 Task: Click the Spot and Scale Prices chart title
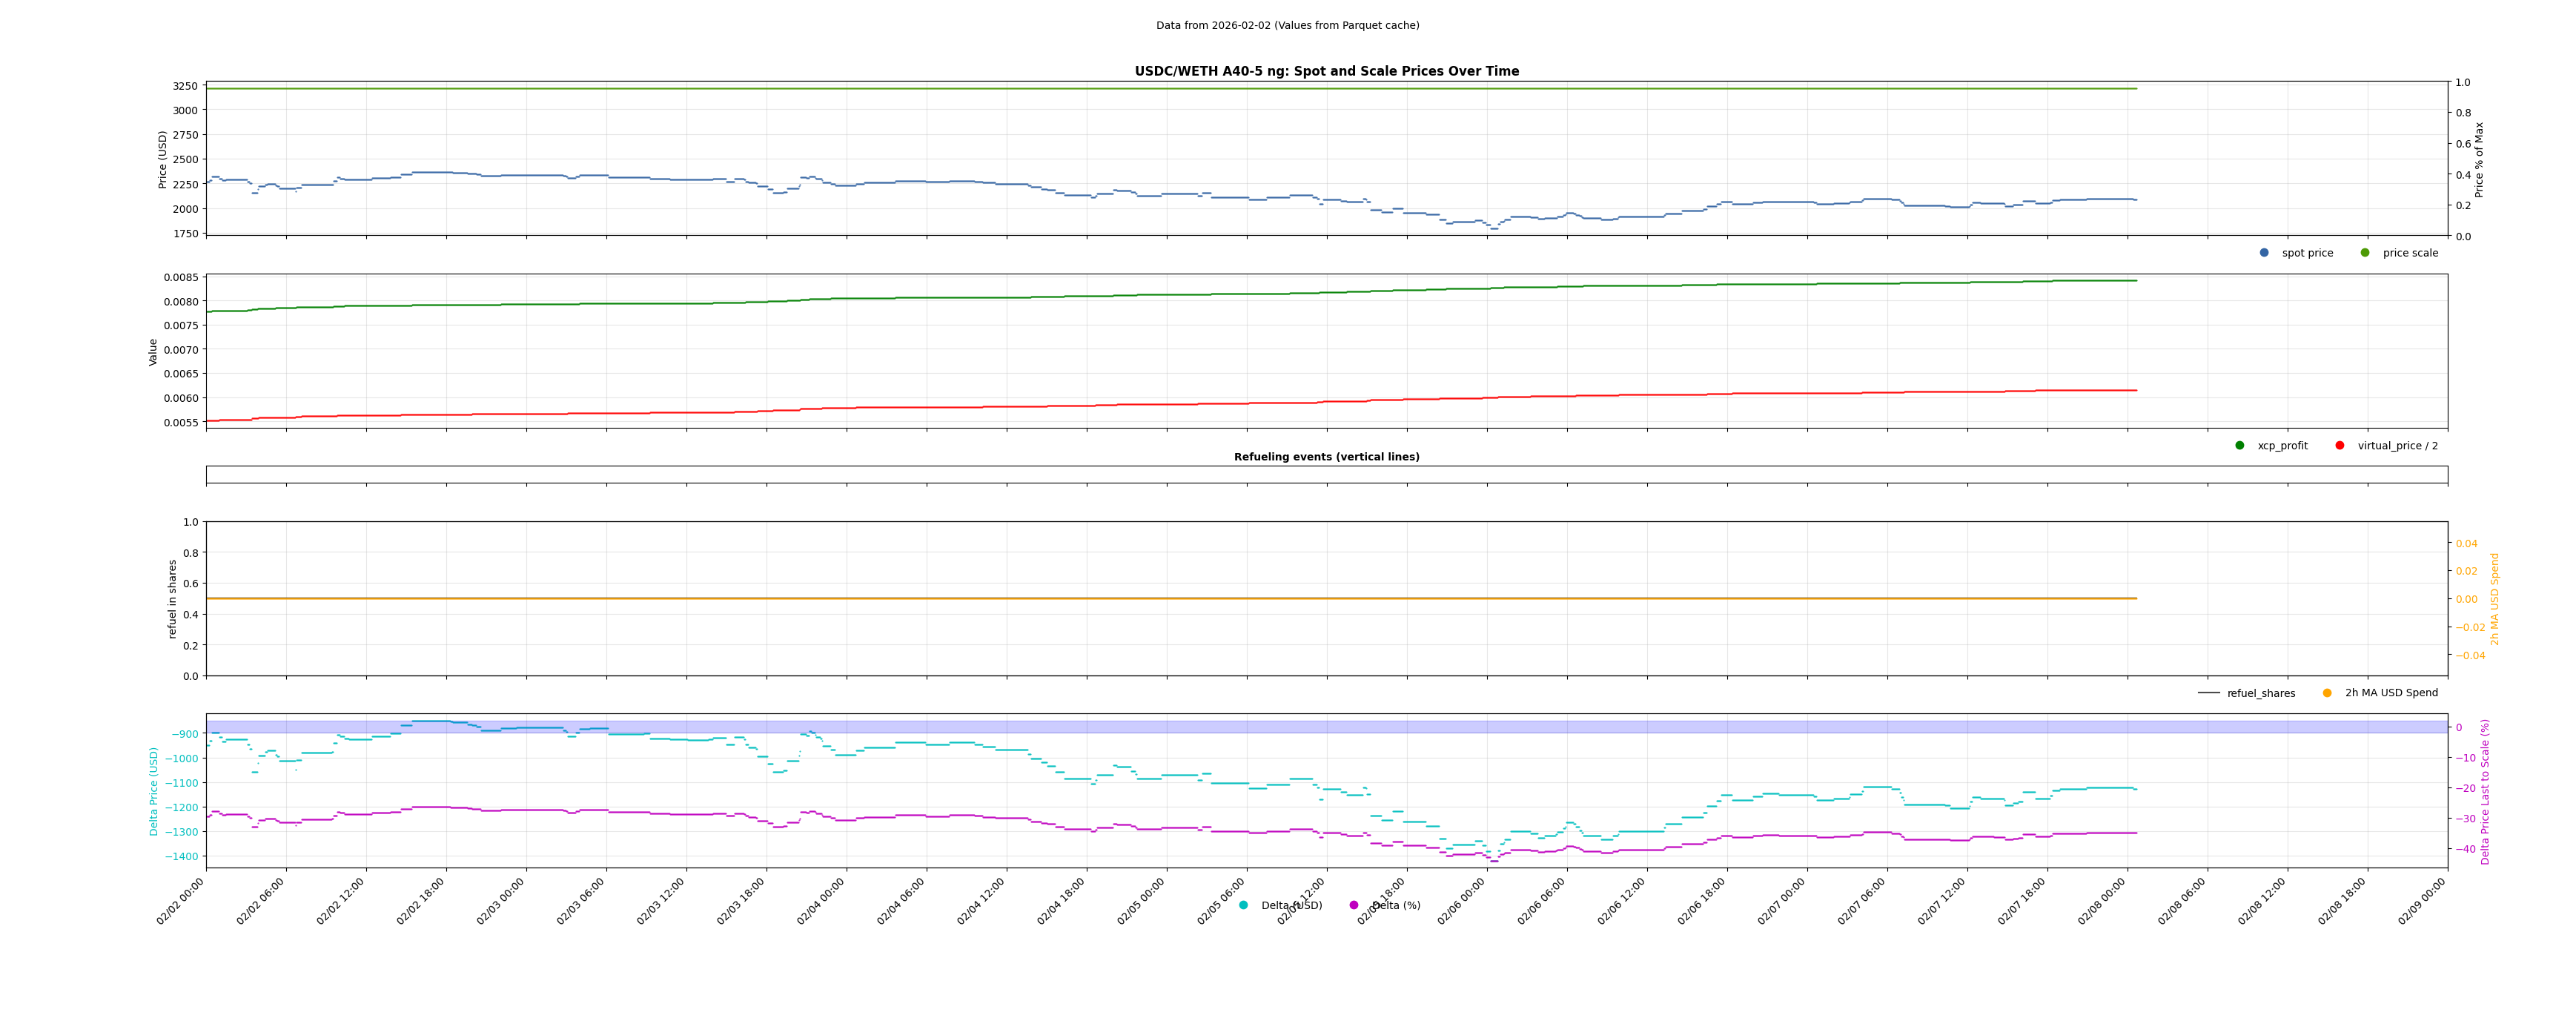(1326, 71)
